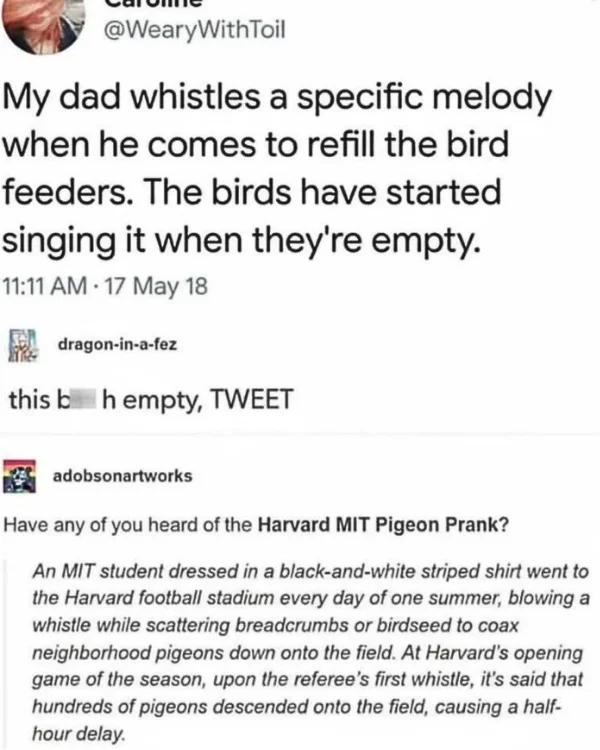Click the quoted line 'neighborhood pigeons down onto the field'
The width and height of the screenshot is (600, 750).
[x=300, y=655]
